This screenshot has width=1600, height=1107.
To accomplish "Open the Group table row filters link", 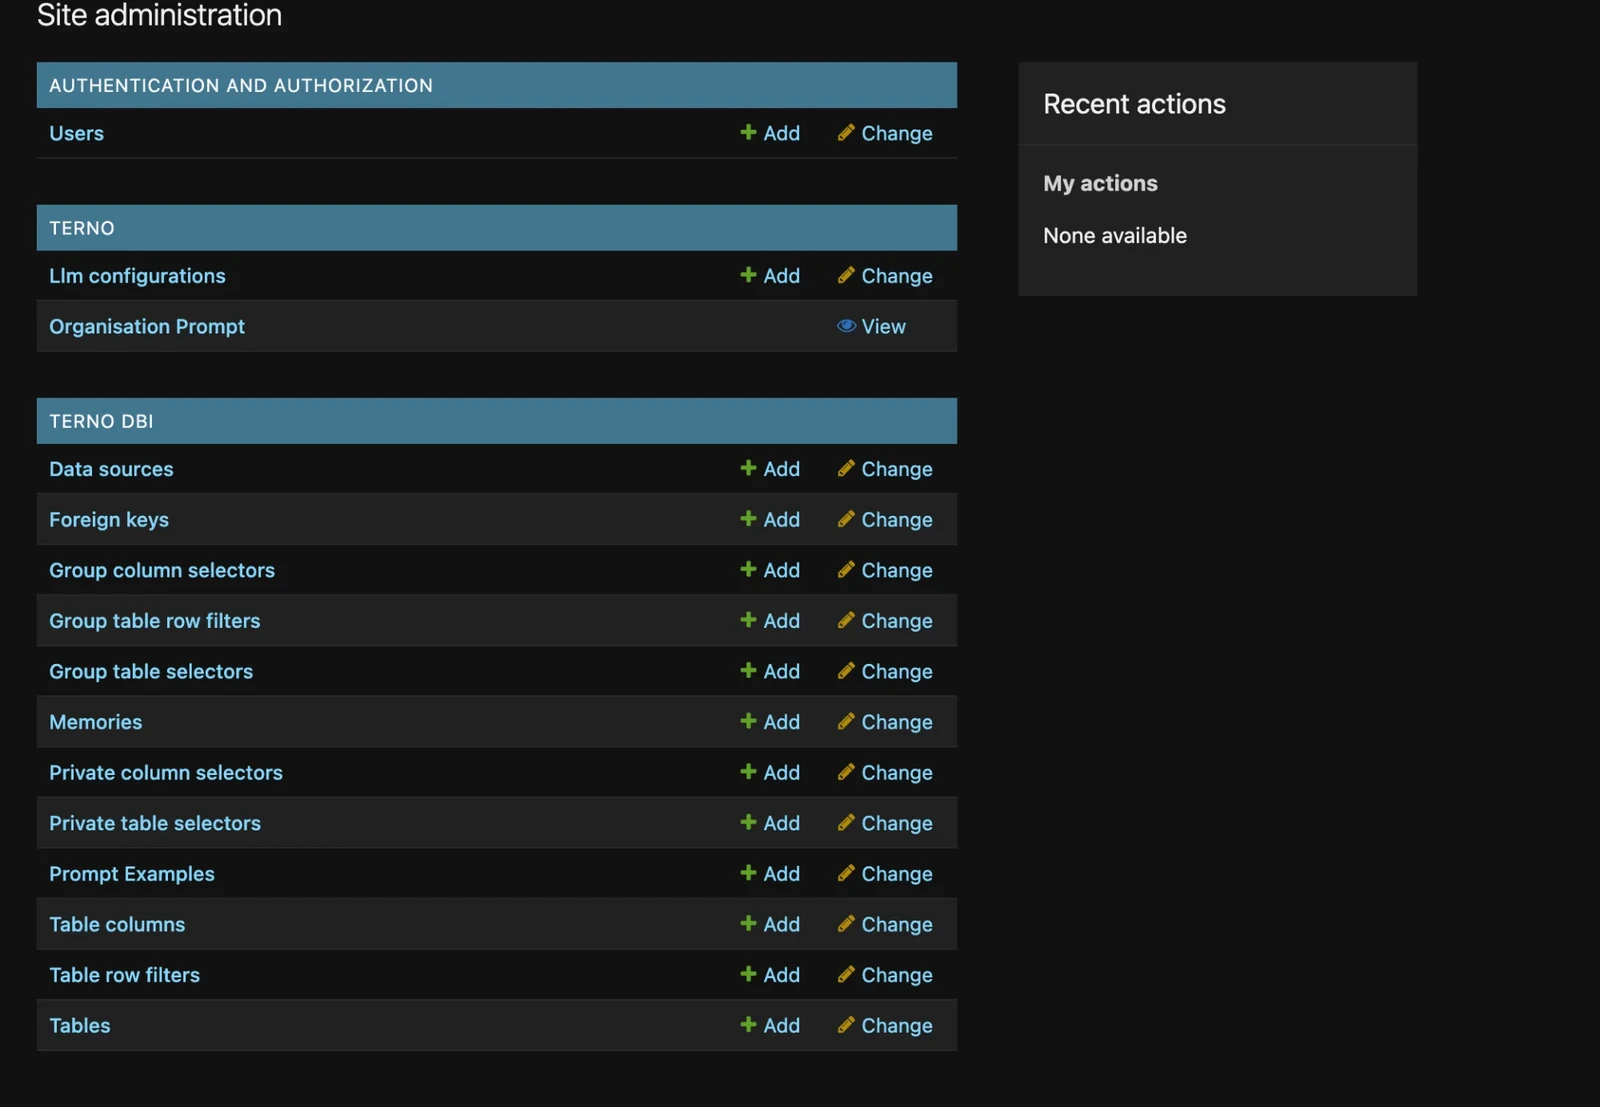I will click(x=155, y=621).
